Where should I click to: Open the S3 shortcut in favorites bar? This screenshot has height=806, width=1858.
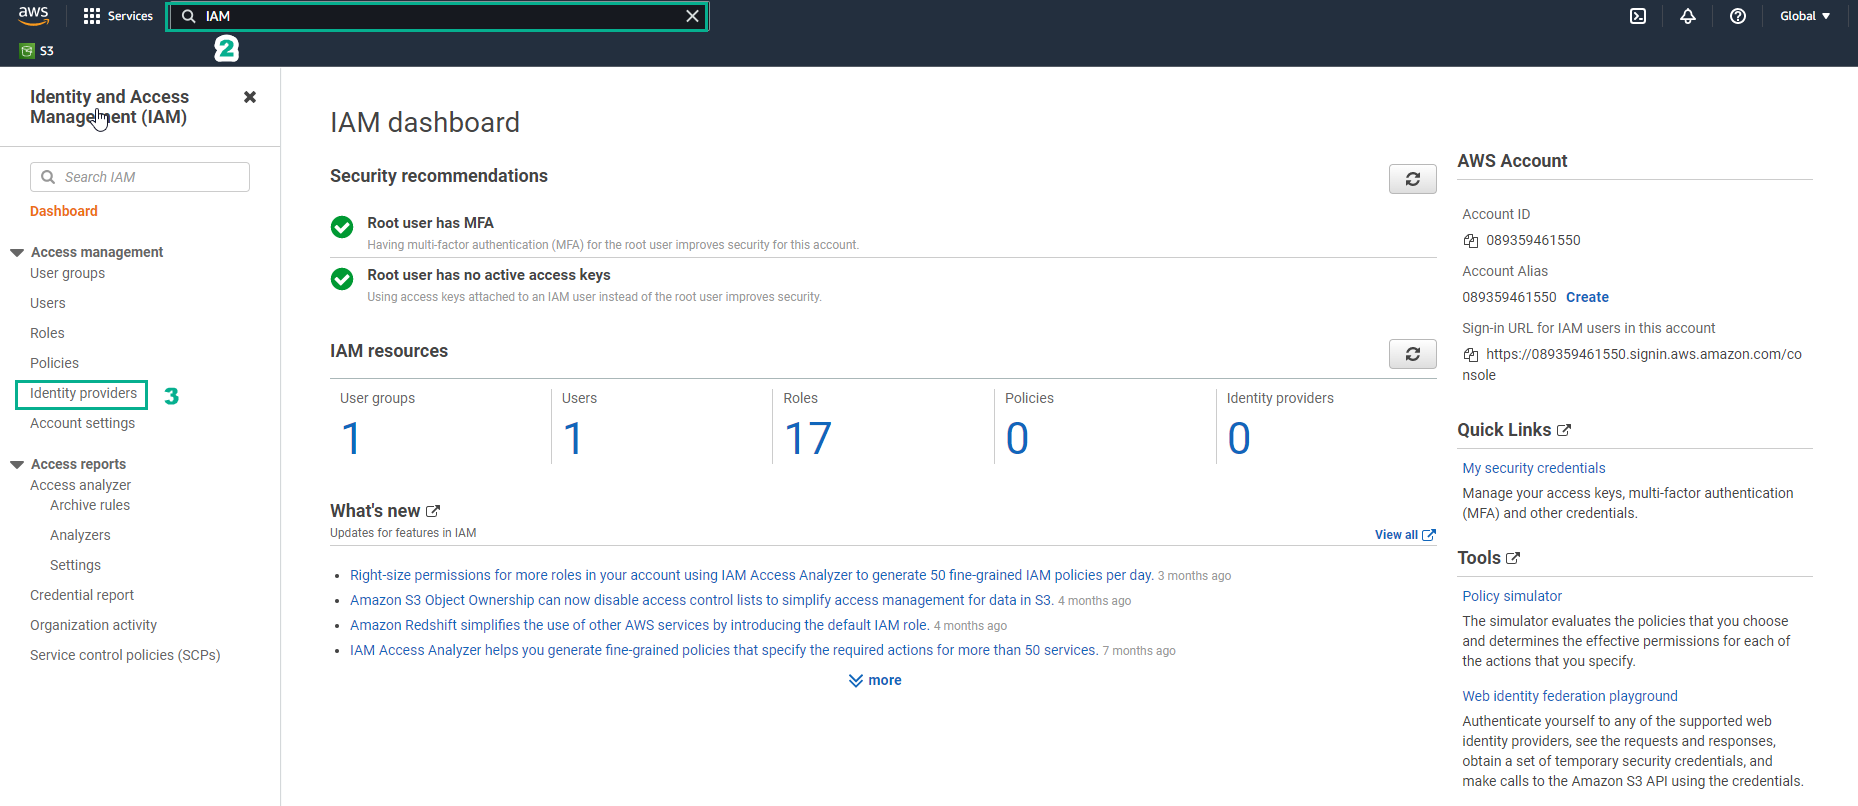[x=37, y=51]
